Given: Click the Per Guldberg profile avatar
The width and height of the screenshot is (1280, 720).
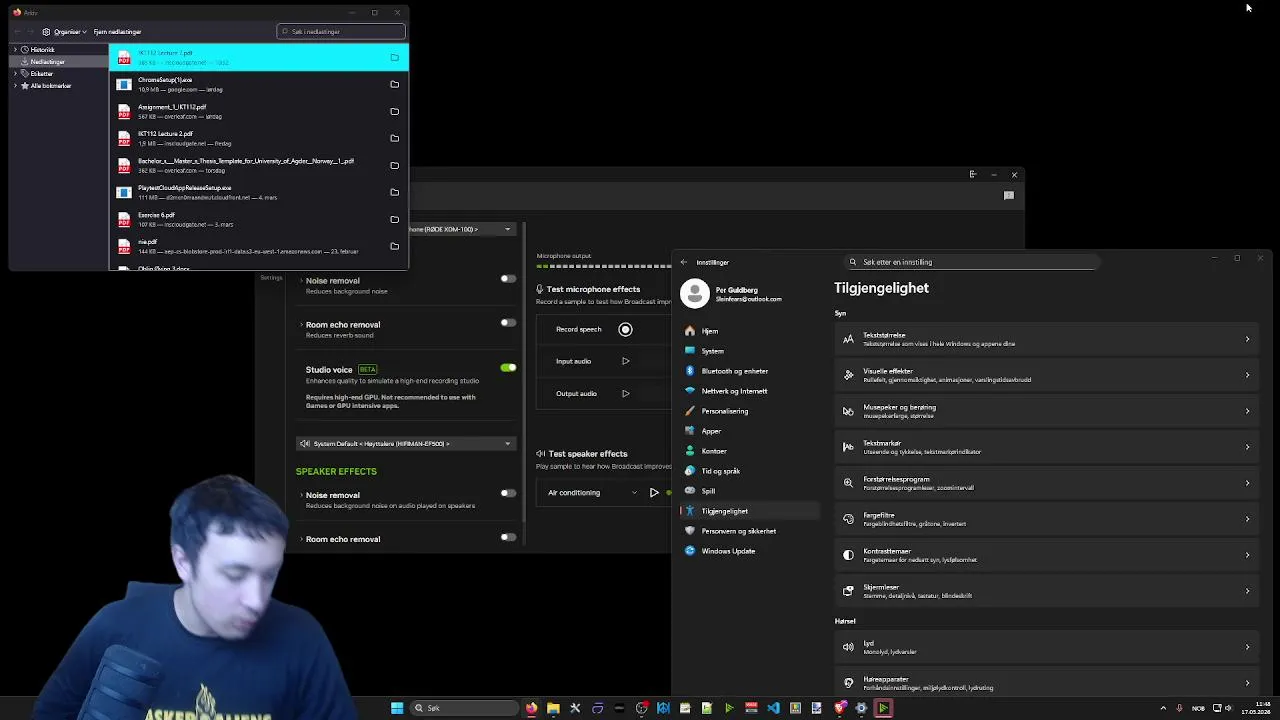Looking at the screenshot, I should (695, 294).
